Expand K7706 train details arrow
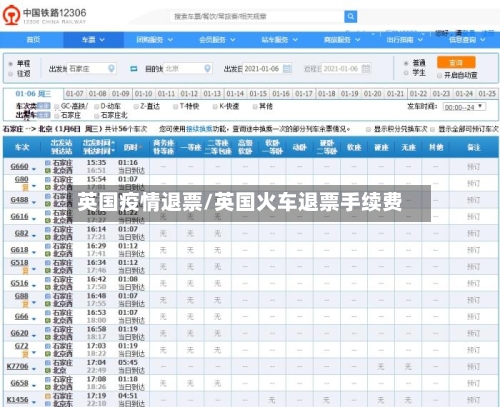This screenshot has width=500, height=407. 34,369
